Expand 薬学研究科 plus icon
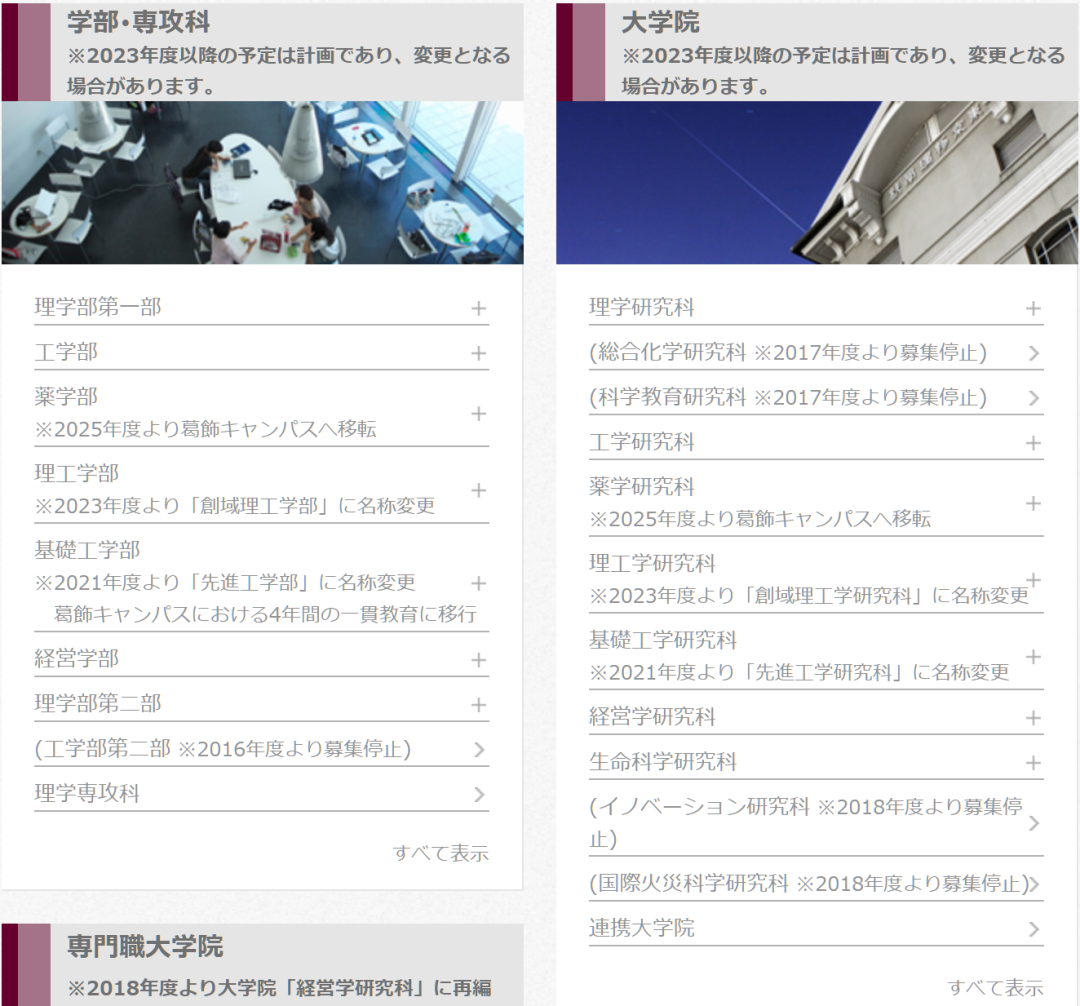 click(1033, 503)
